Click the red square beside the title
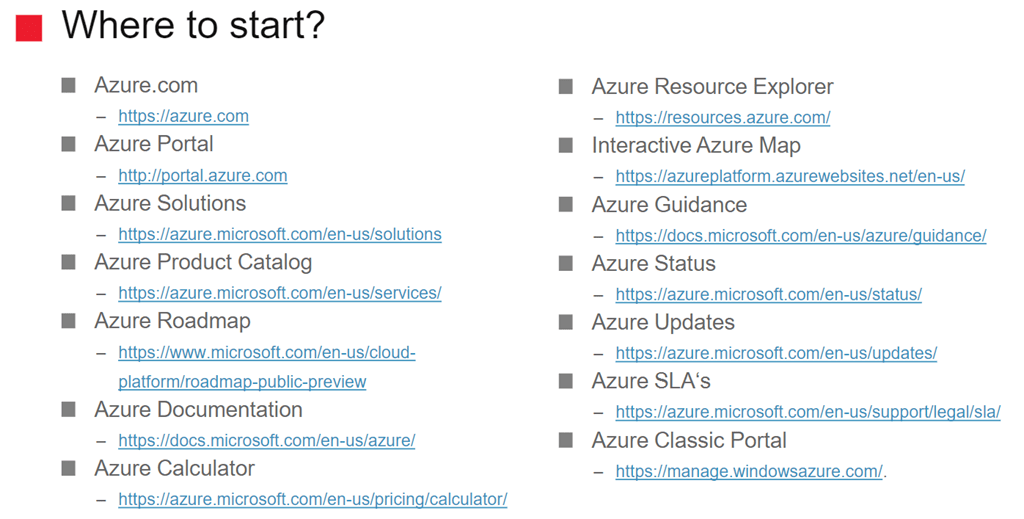This screenshot has height=519, width=1024. pyautogui.click(x=29, y=28)
